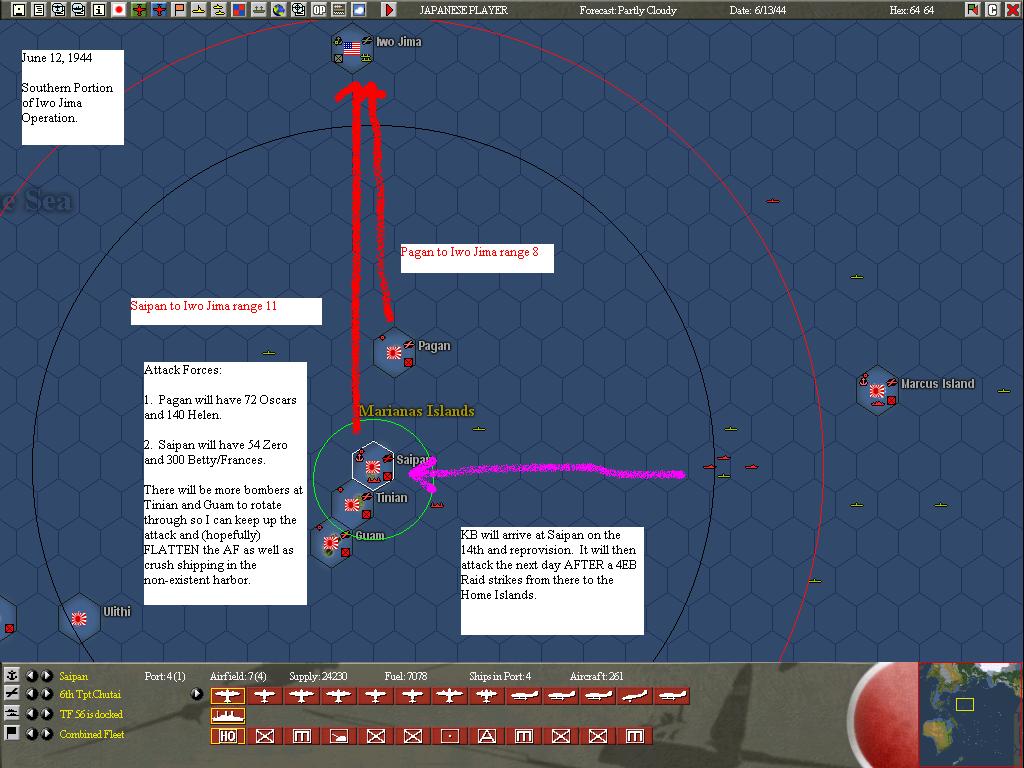1024x768 pixels.
Task: Click the OP toolbar button
Action: [x=319, y=10]
